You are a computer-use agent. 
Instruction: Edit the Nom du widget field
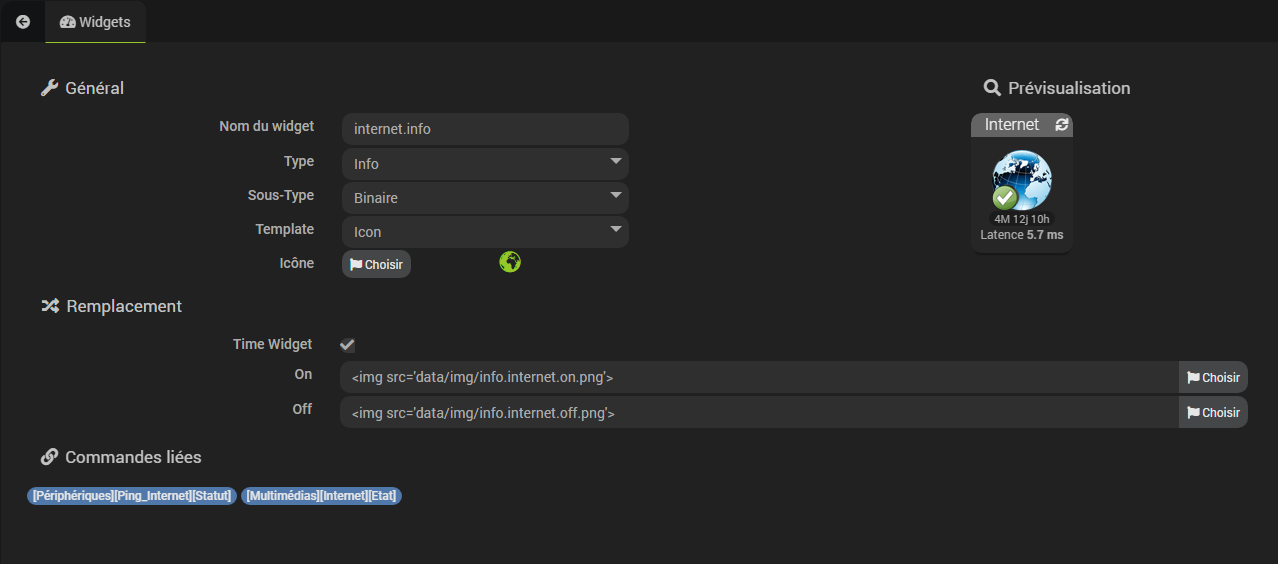click(485, 129)
